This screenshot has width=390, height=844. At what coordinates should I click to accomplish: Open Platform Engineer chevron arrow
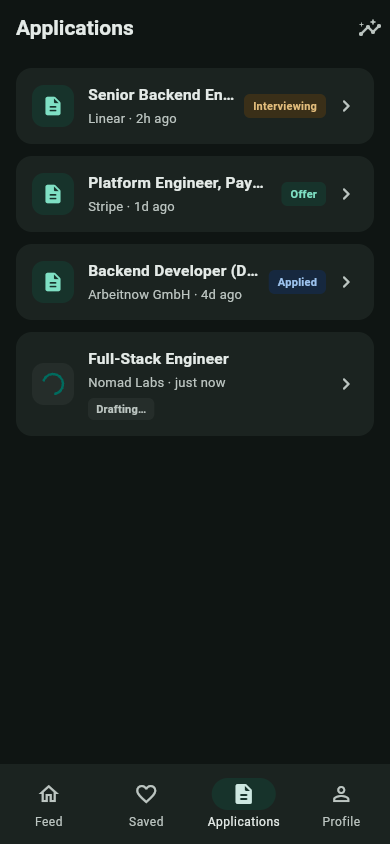click(346, 194)
